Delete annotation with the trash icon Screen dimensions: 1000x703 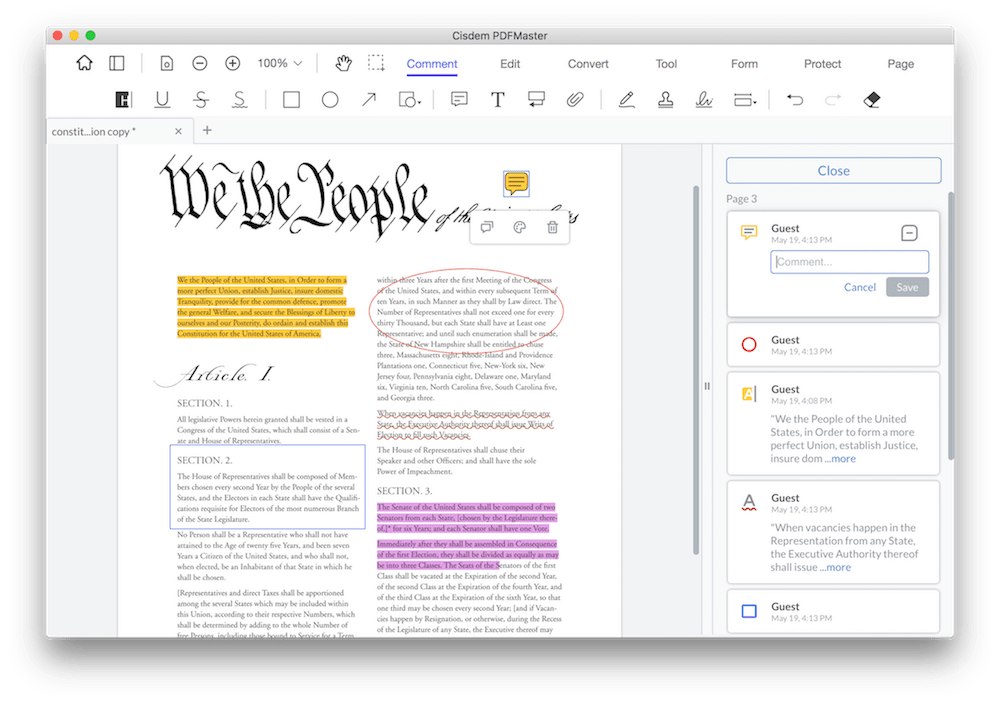pyautogui.click(x=552, y=227)
